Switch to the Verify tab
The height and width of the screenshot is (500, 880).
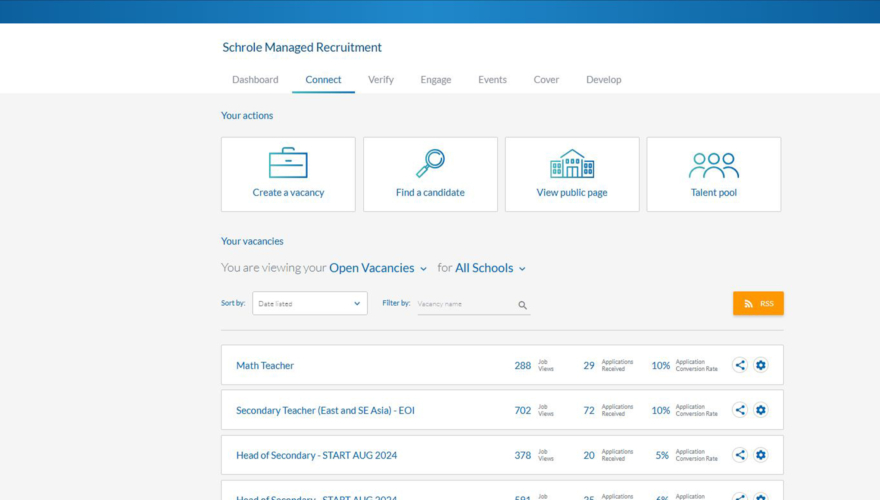(381, 80)
